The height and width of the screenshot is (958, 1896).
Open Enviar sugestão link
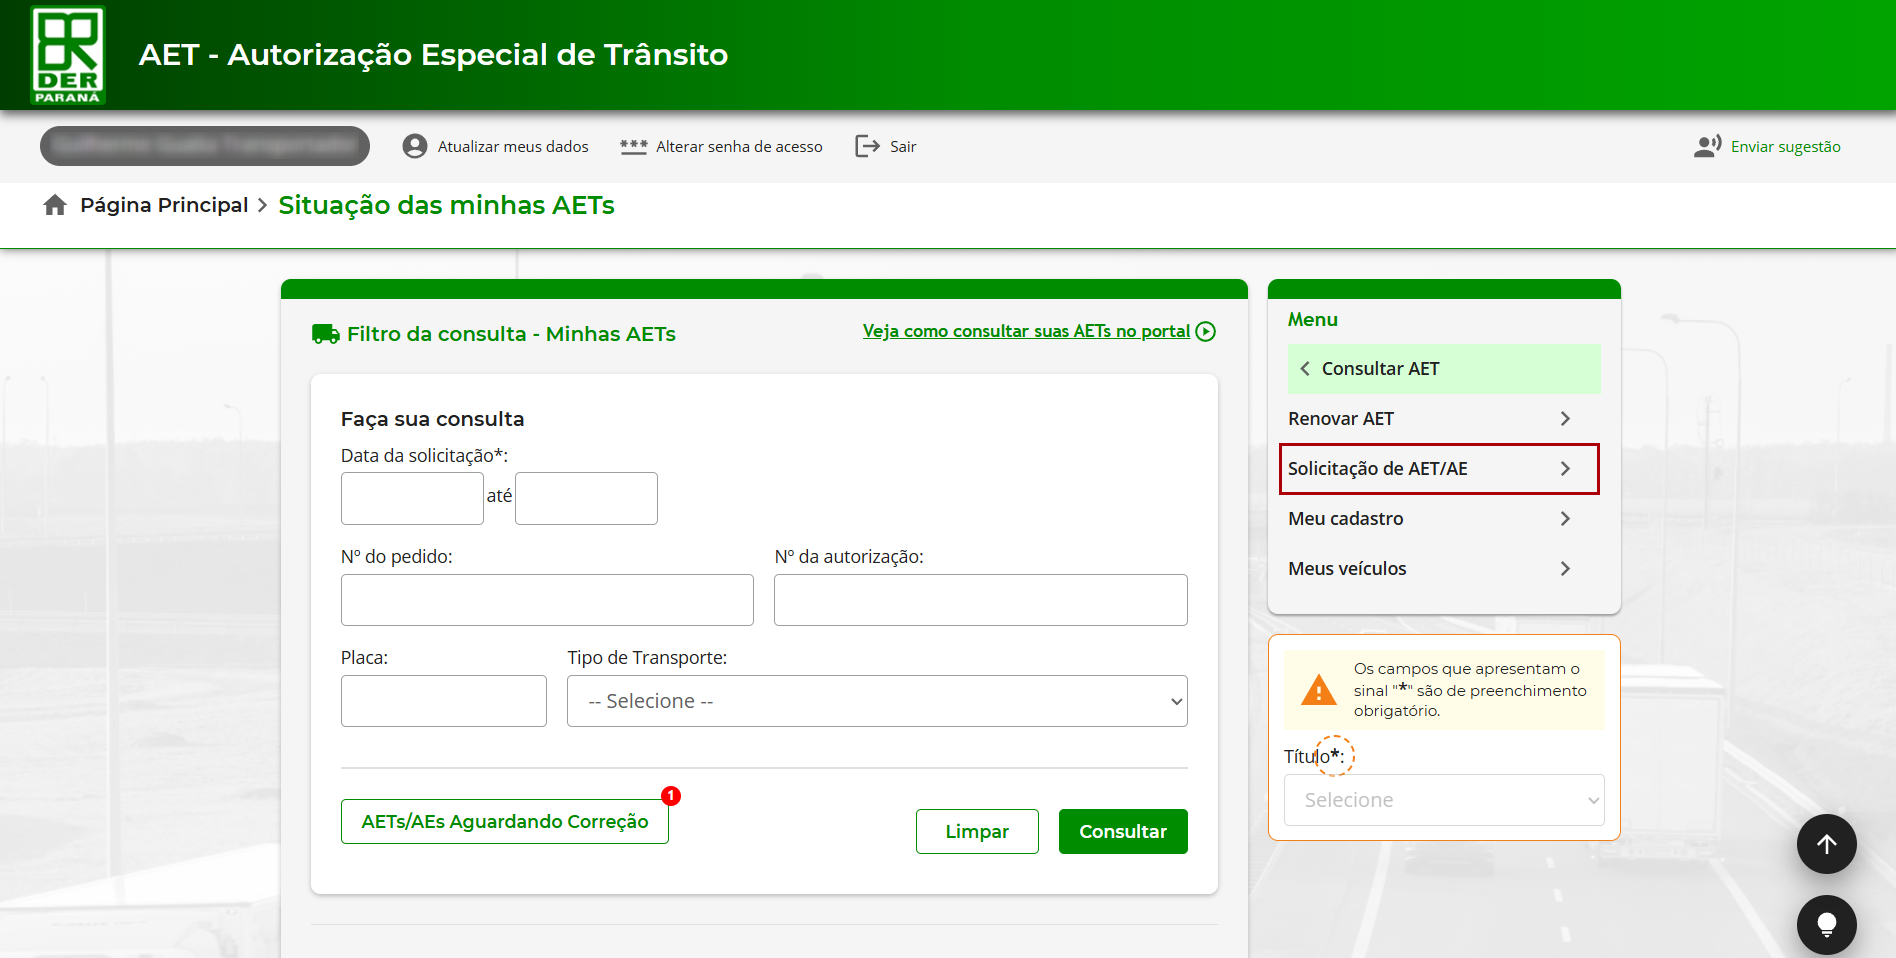[1785, 146]
